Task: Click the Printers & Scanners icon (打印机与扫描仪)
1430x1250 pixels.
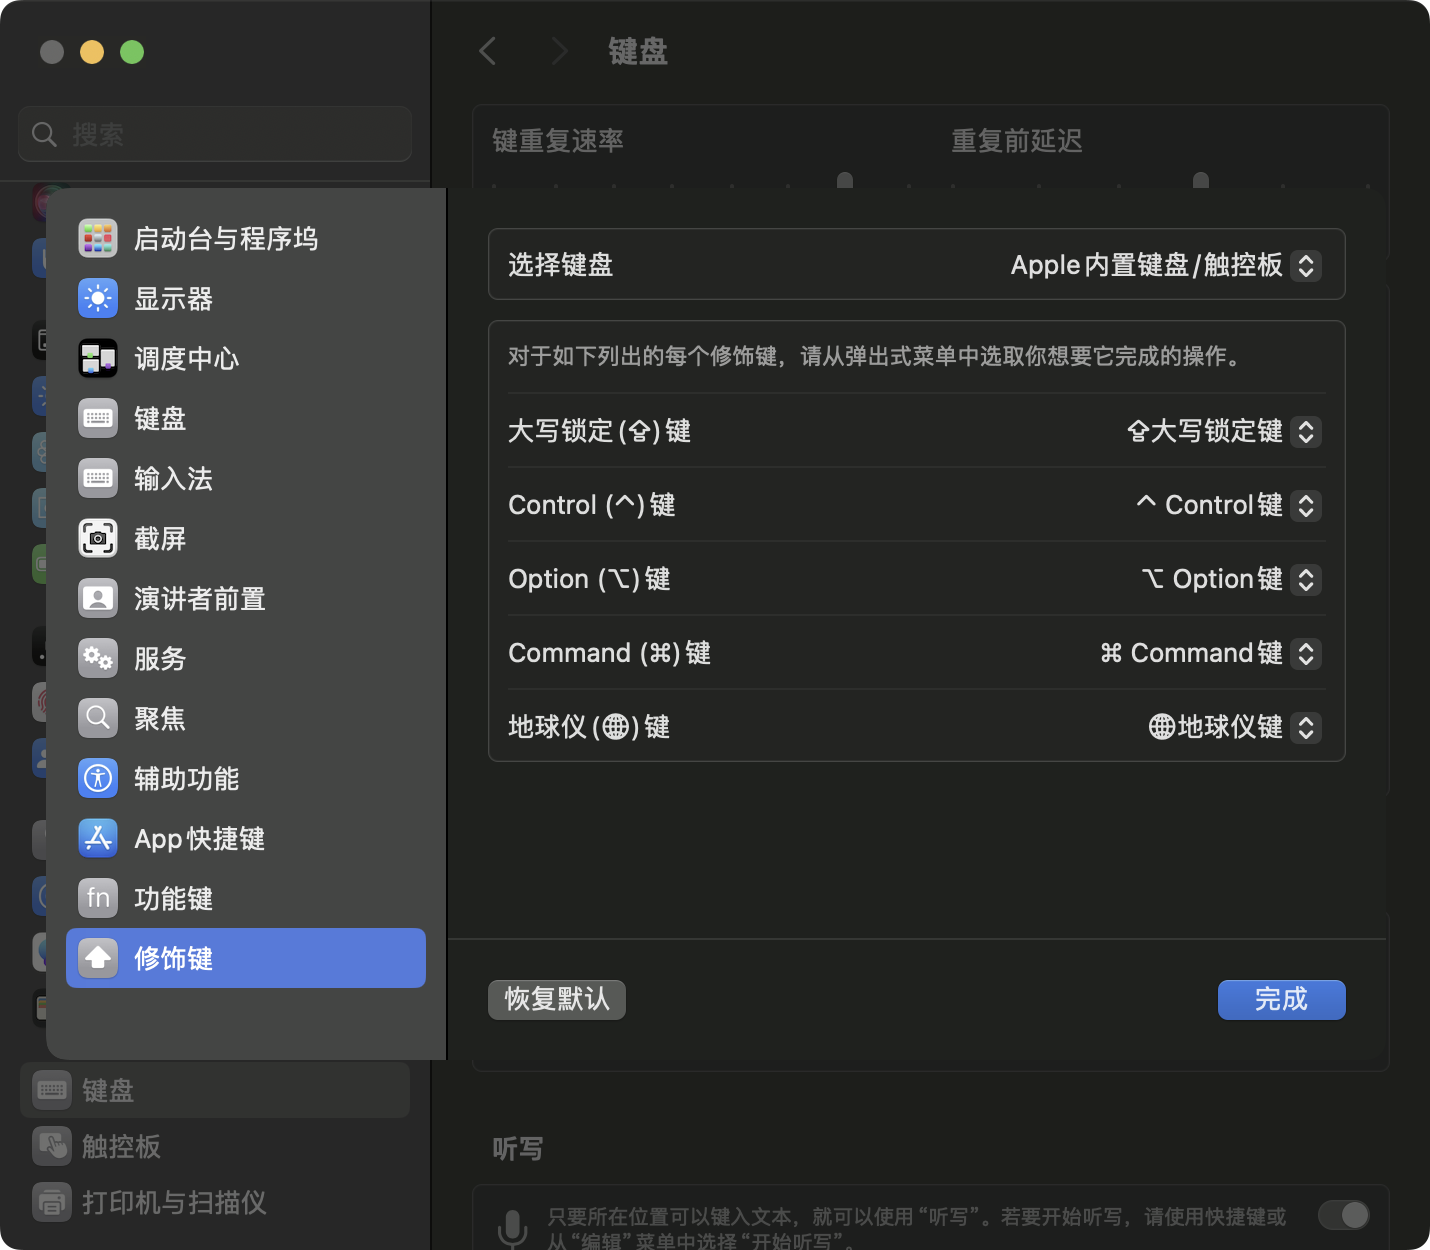Action: pyautogui.click(x=52, y=1202)
